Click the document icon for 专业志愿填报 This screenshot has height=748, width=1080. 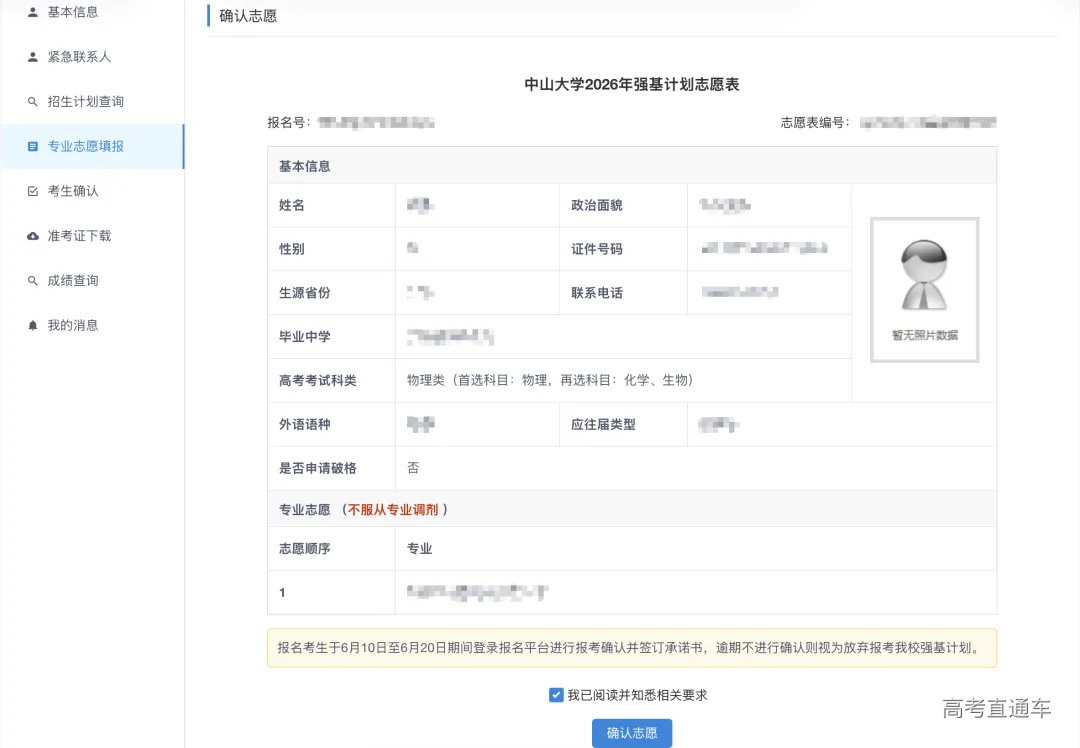tap(33, 145)
